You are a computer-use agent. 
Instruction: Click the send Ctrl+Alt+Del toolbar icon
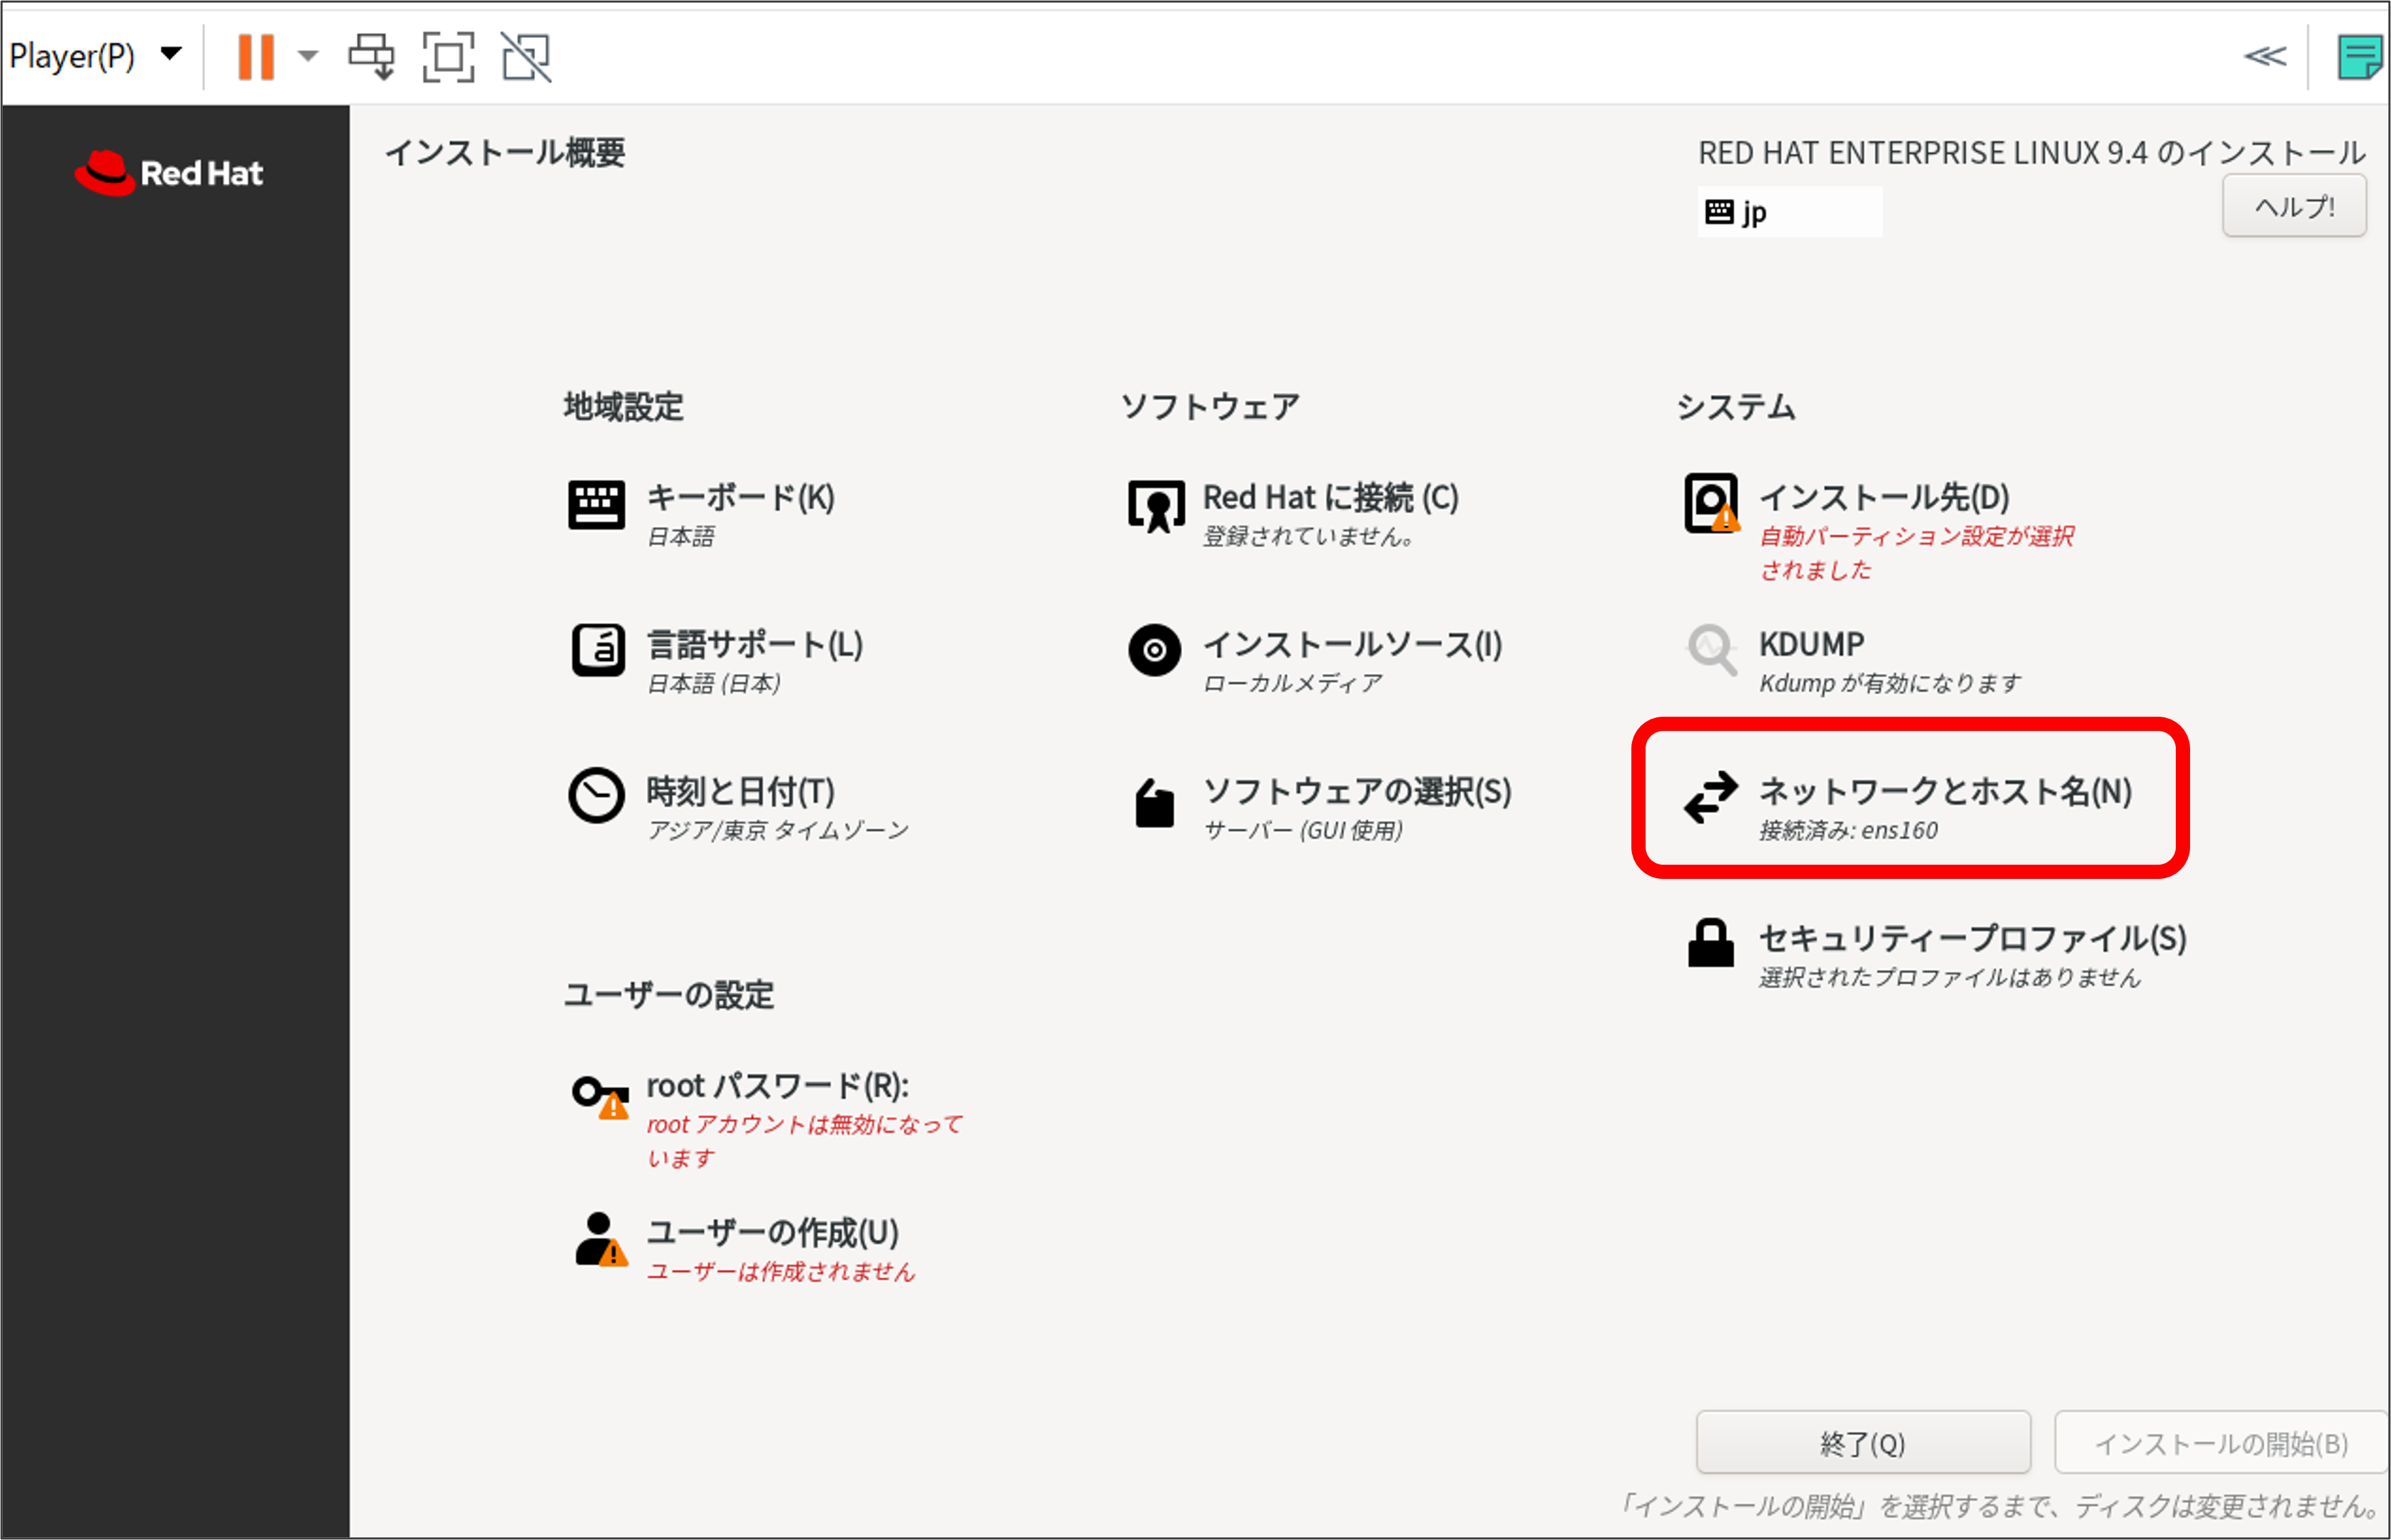[371, 56]
